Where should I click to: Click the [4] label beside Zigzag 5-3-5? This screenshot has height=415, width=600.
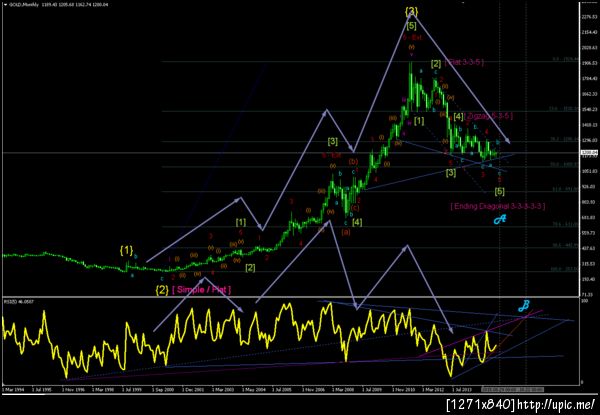(x=458, y=116)
